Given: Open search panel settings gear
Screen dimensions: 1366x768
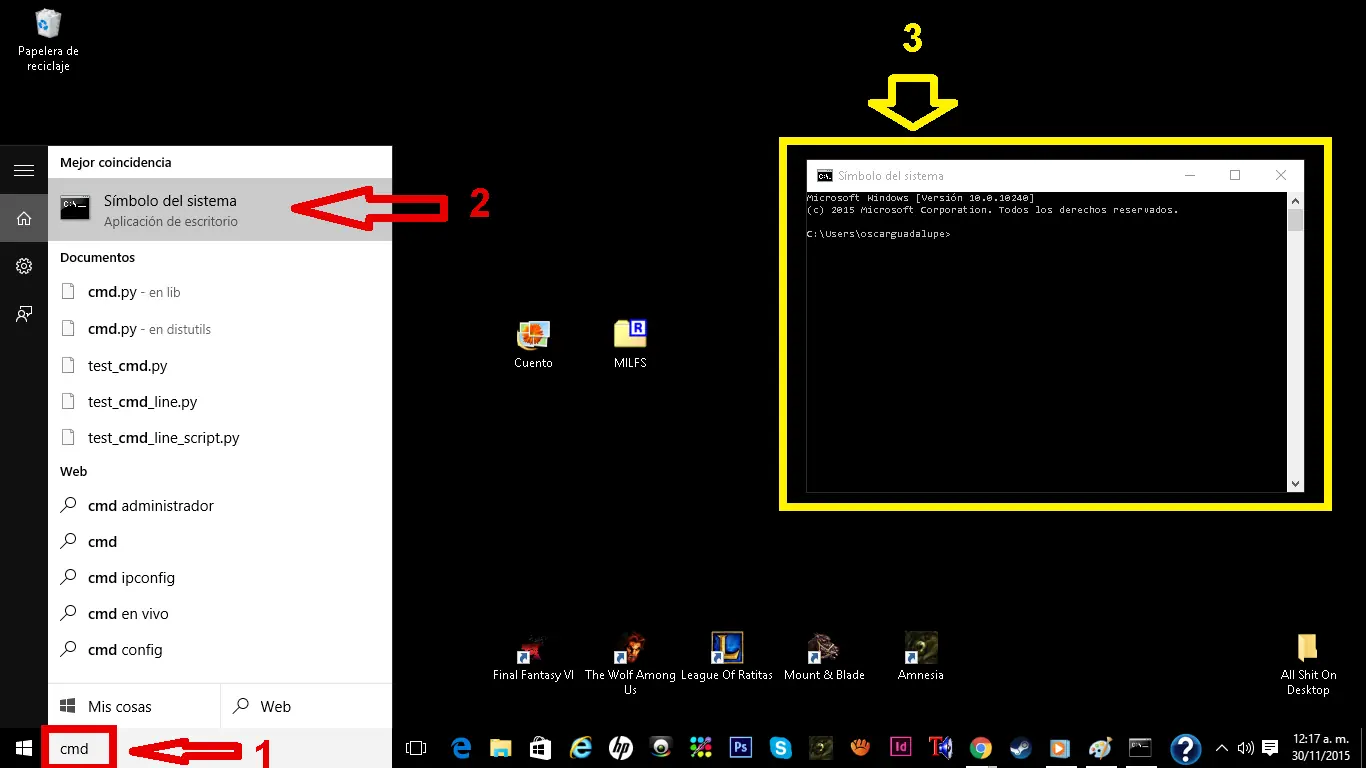Looking at the screenshot, I should 24,266.
